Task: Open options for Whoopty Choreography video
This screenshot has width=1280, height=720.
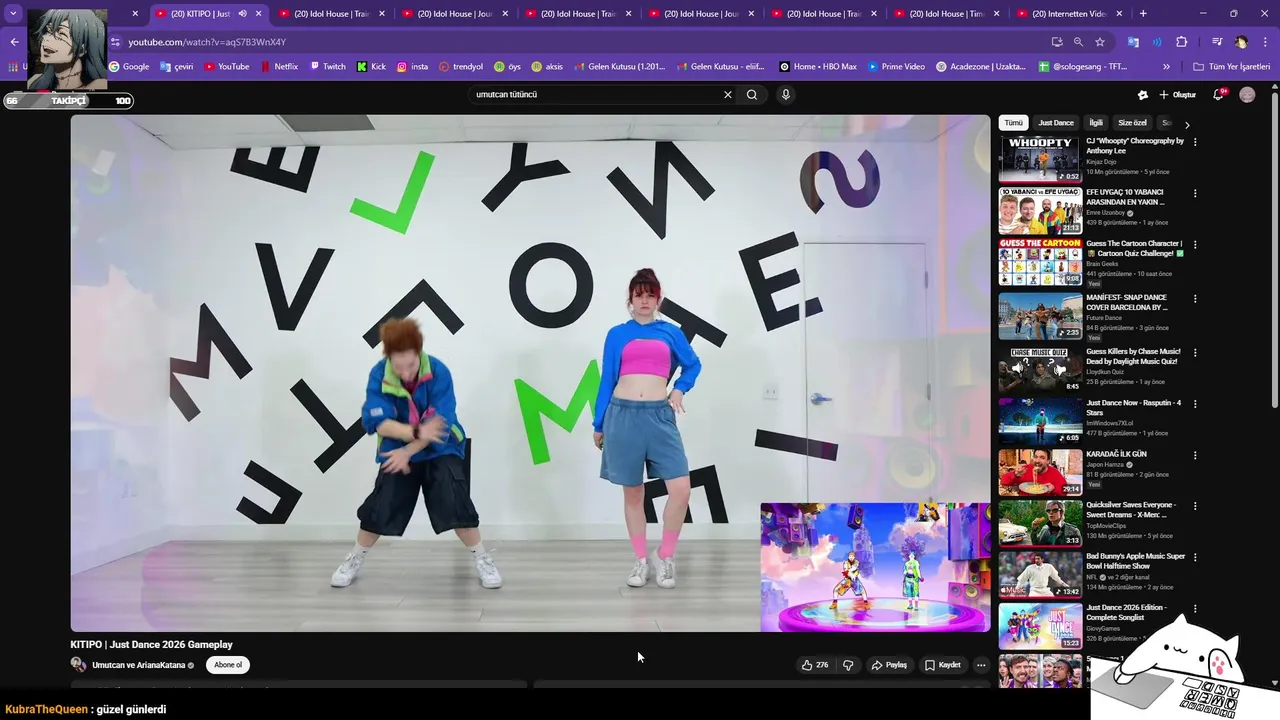Action: [1195, 142]
